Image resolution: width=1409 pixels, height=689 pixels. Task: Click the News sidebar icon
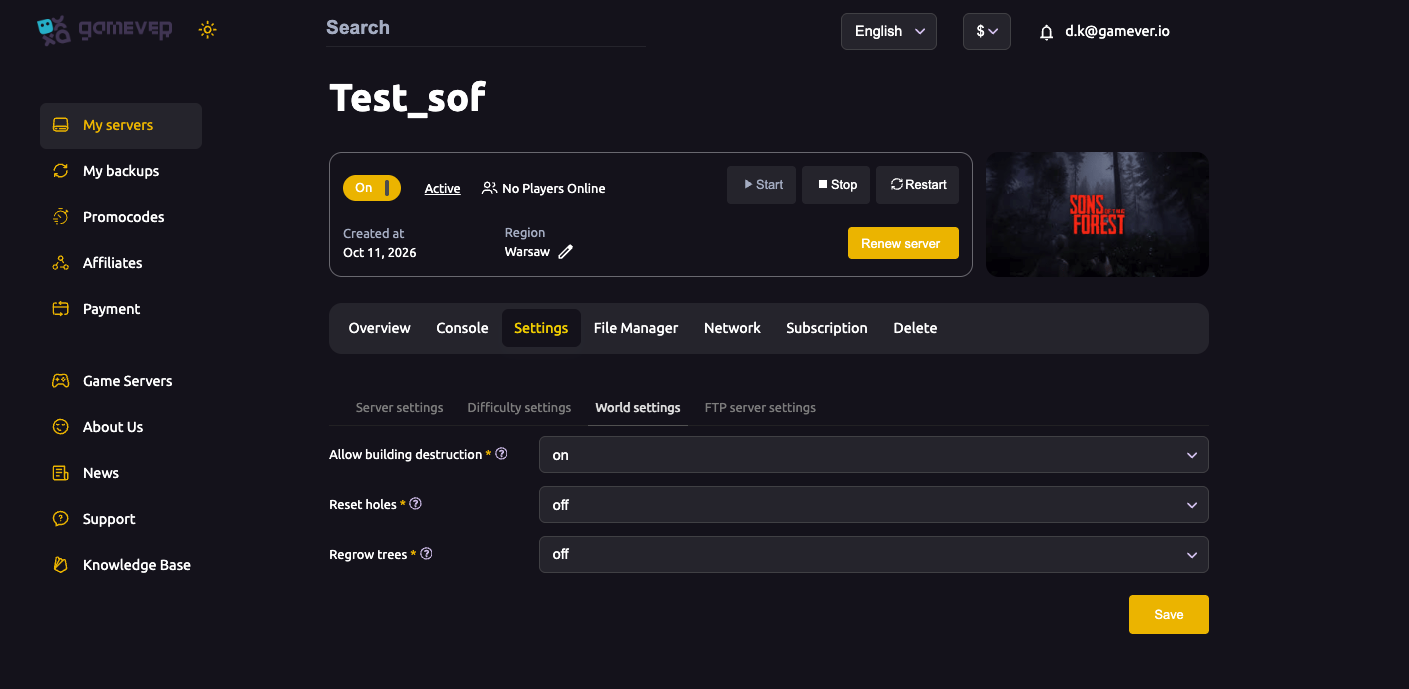pos(61,473)
